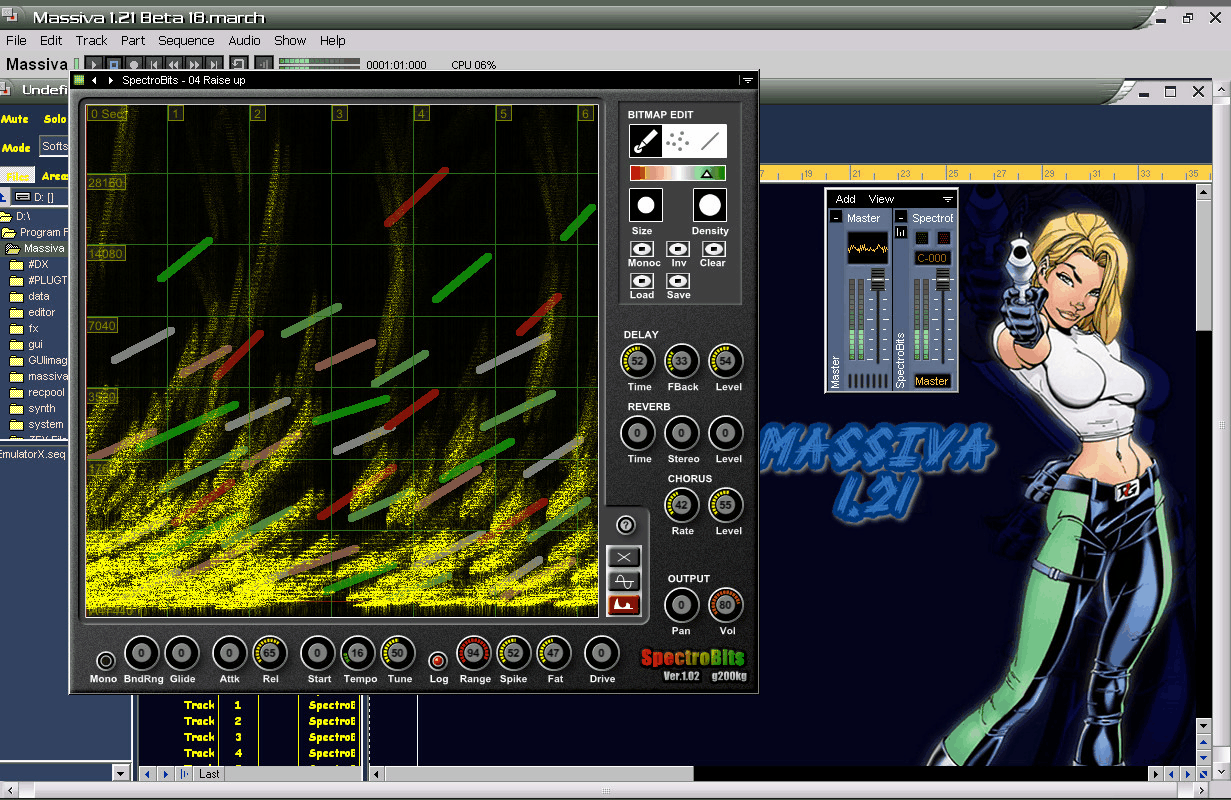Click the previous preset arrow in SpectroBits
The image size is (1231, 800).
tap(94, 80)
